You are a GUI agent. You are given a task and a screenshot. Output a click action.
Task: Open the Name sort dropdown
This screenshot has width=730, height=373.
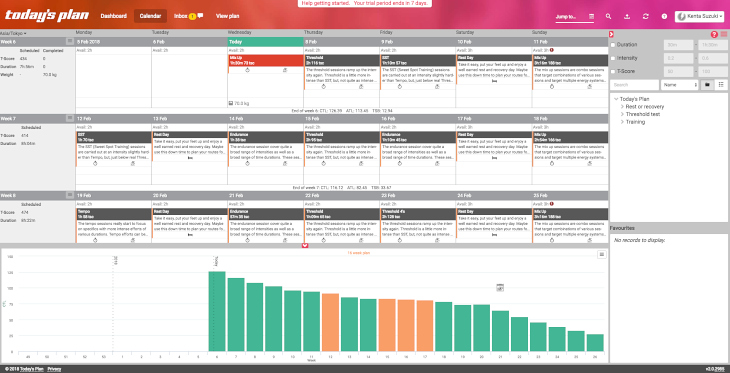coord(680,85)
